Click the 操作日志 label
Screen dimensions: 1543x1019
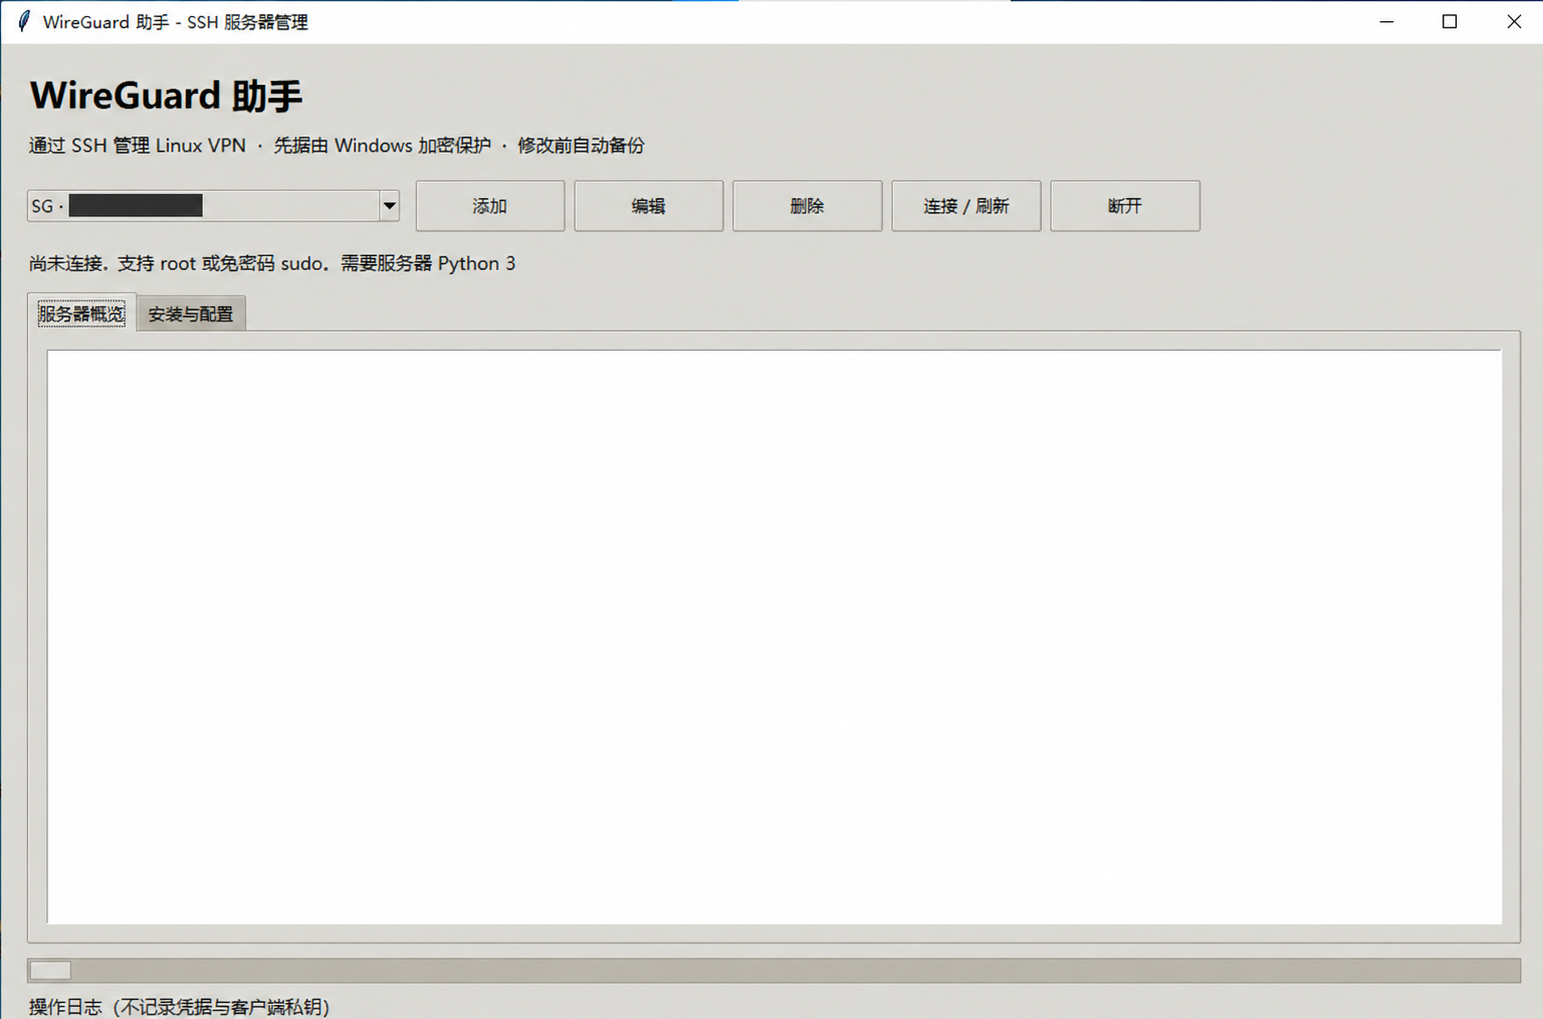point(179,1007)
